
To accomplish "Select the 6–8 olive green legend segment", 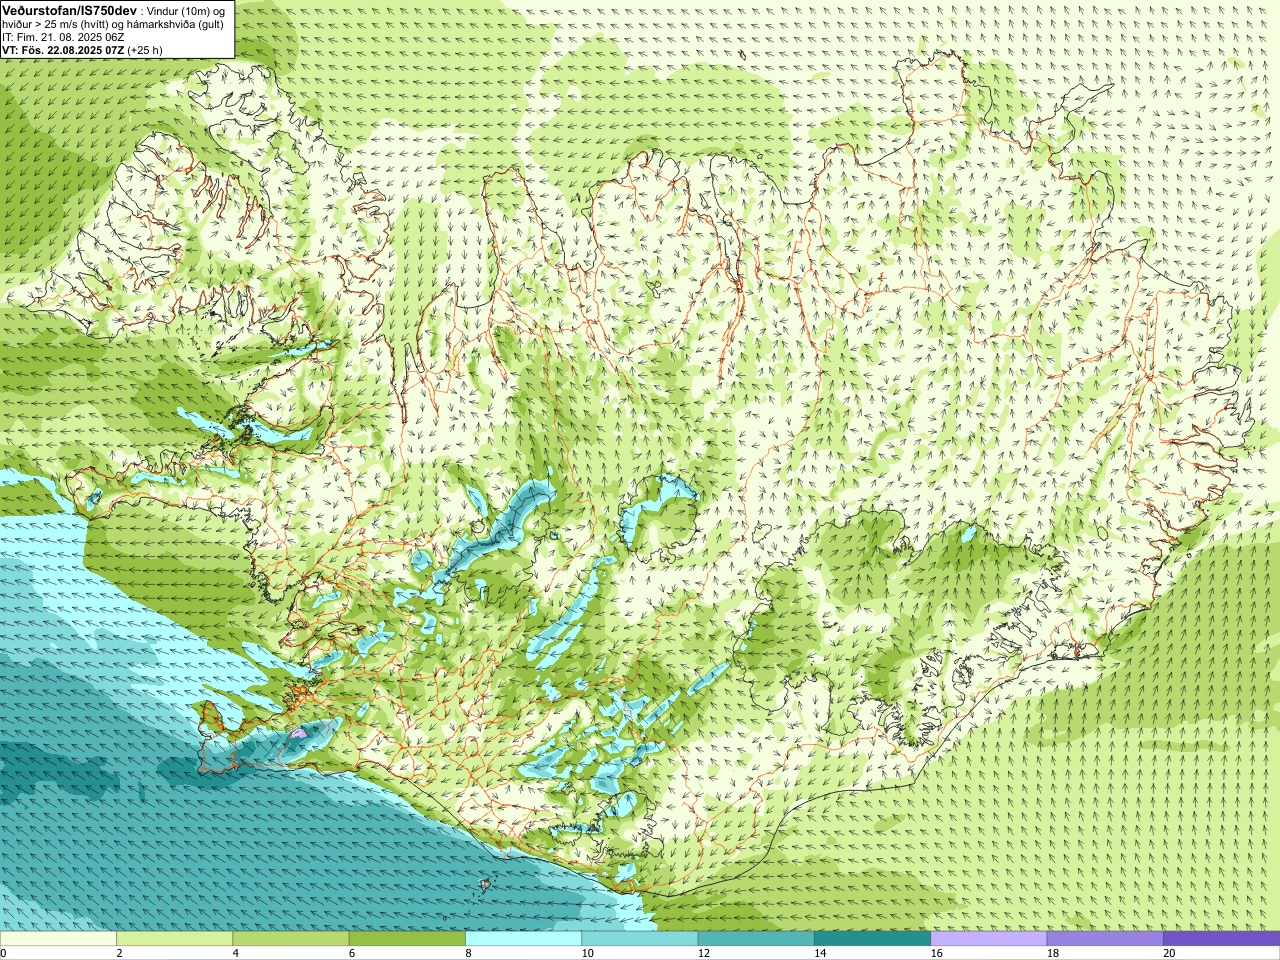I will 407,939.
